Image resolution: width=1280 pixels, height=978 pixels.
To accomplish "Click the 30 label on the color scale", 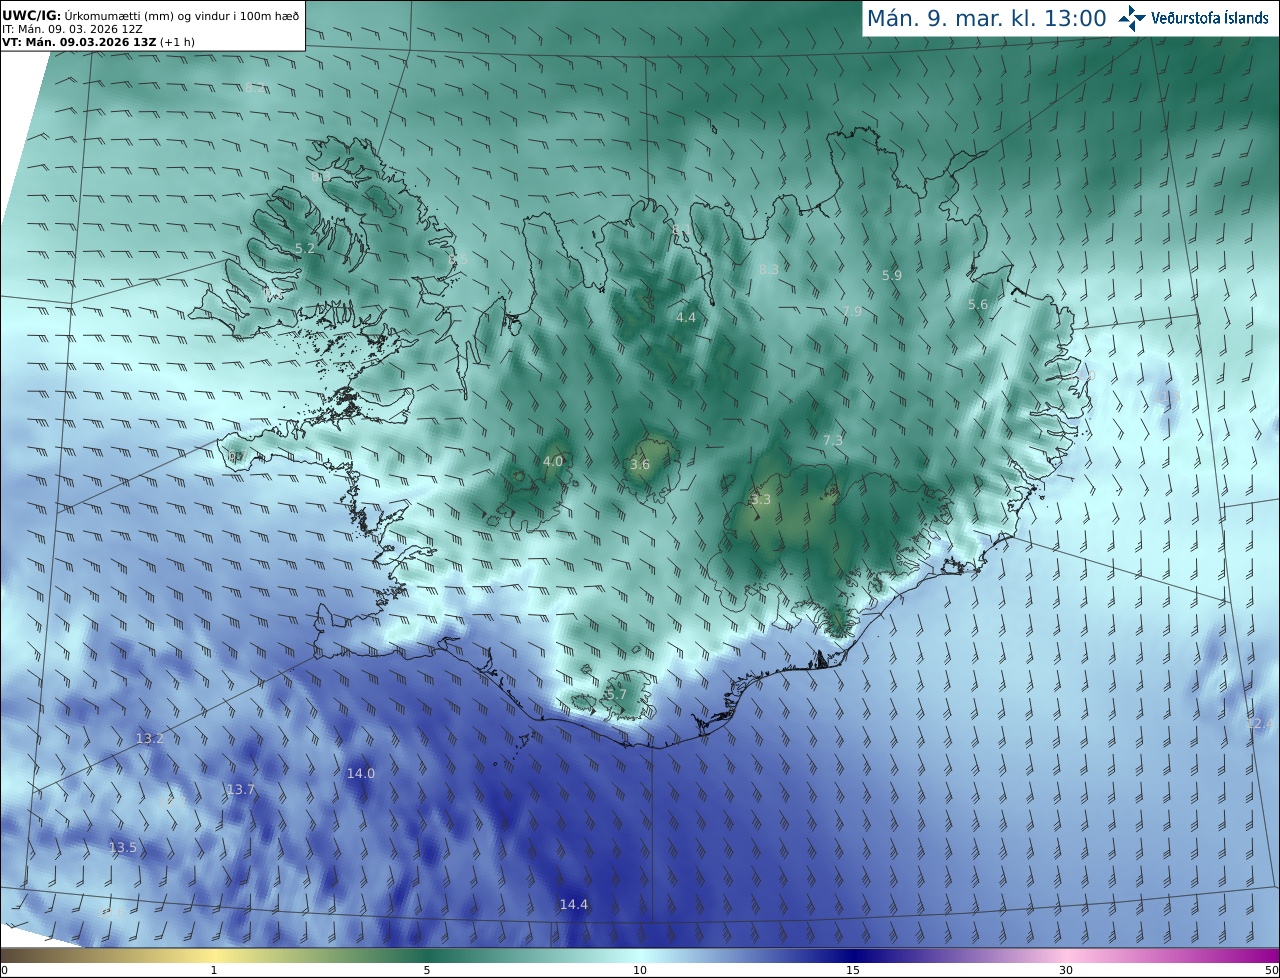I will pyautogui.click(x=1066, y=970).
